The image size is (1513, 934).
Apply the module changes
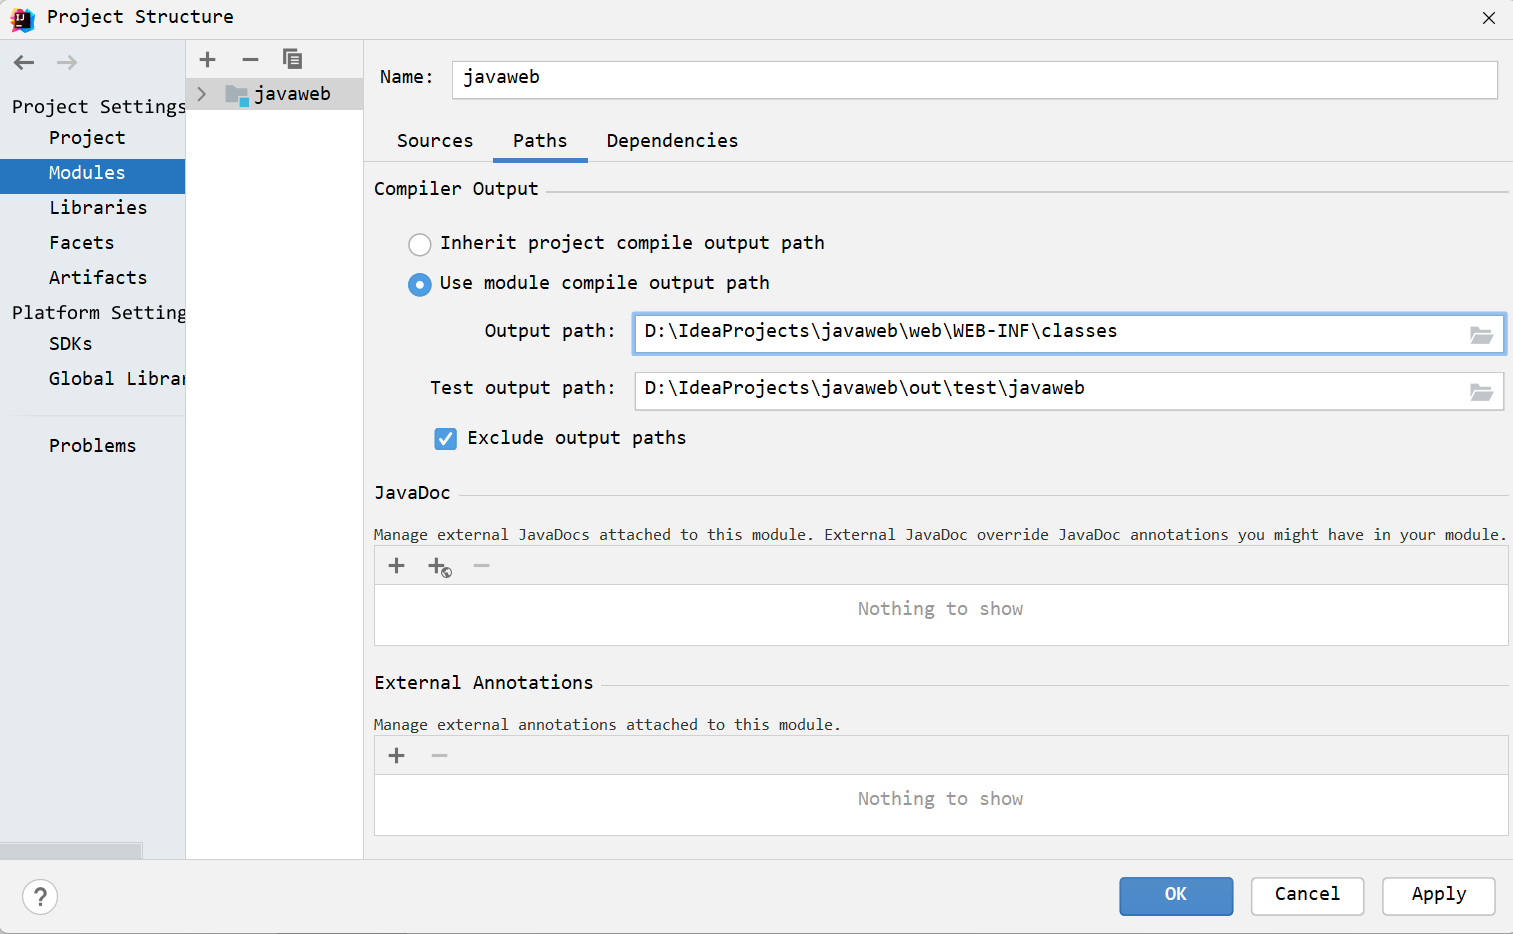[1438, 896]
